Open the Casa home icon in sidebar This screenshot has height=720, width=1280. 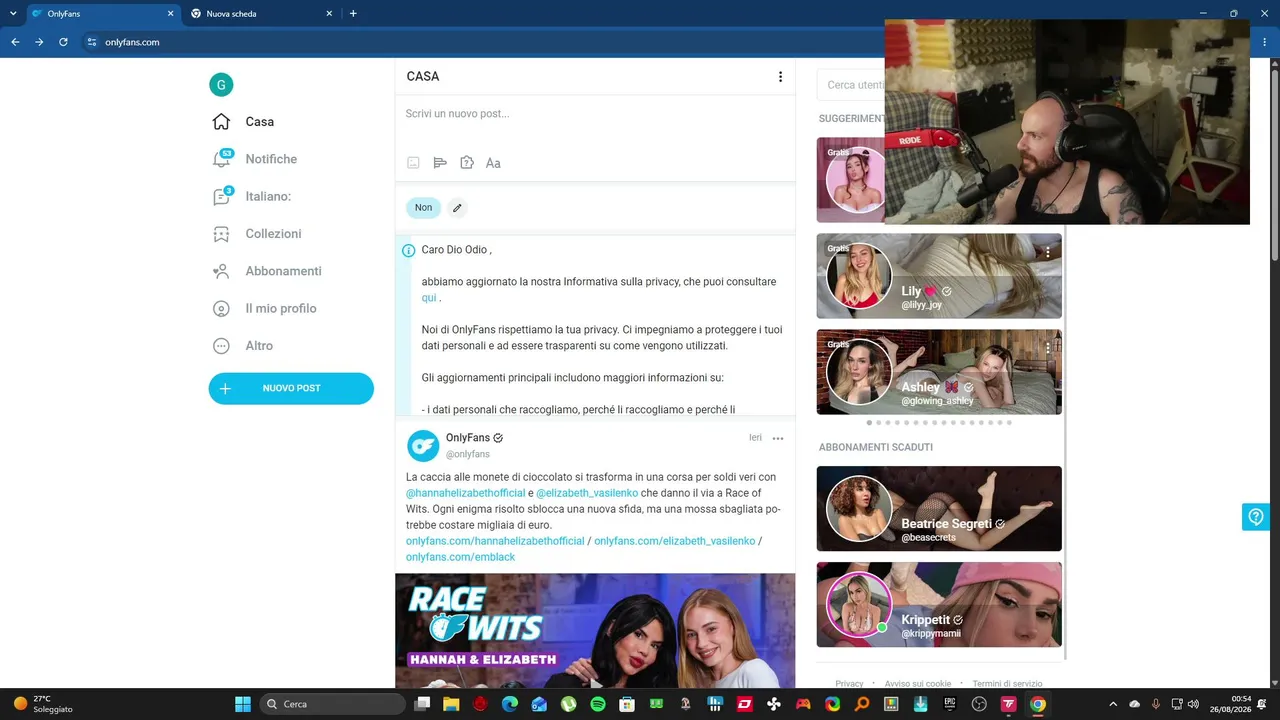pos(221,122)
